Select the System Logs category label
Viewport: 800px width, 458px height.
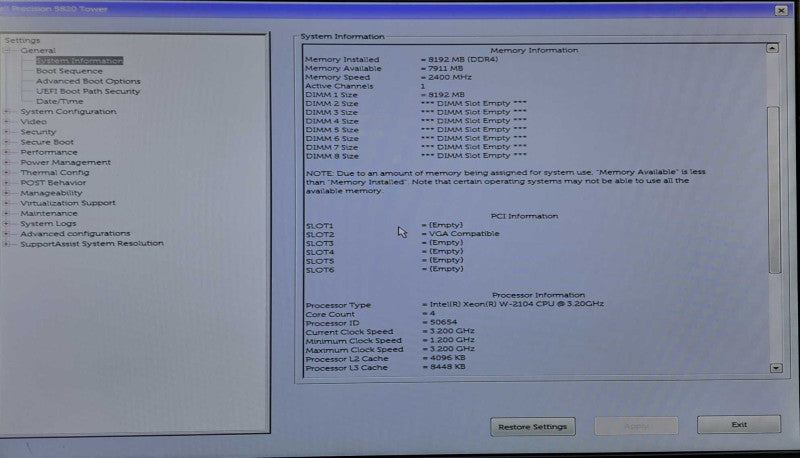point(48,223)
